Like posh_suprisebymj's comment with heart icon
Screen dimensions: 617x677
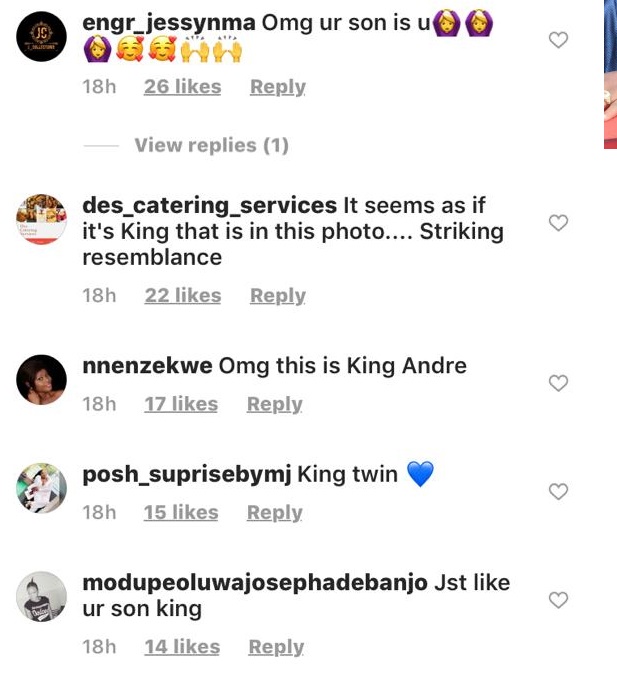(x=559, y=491)
